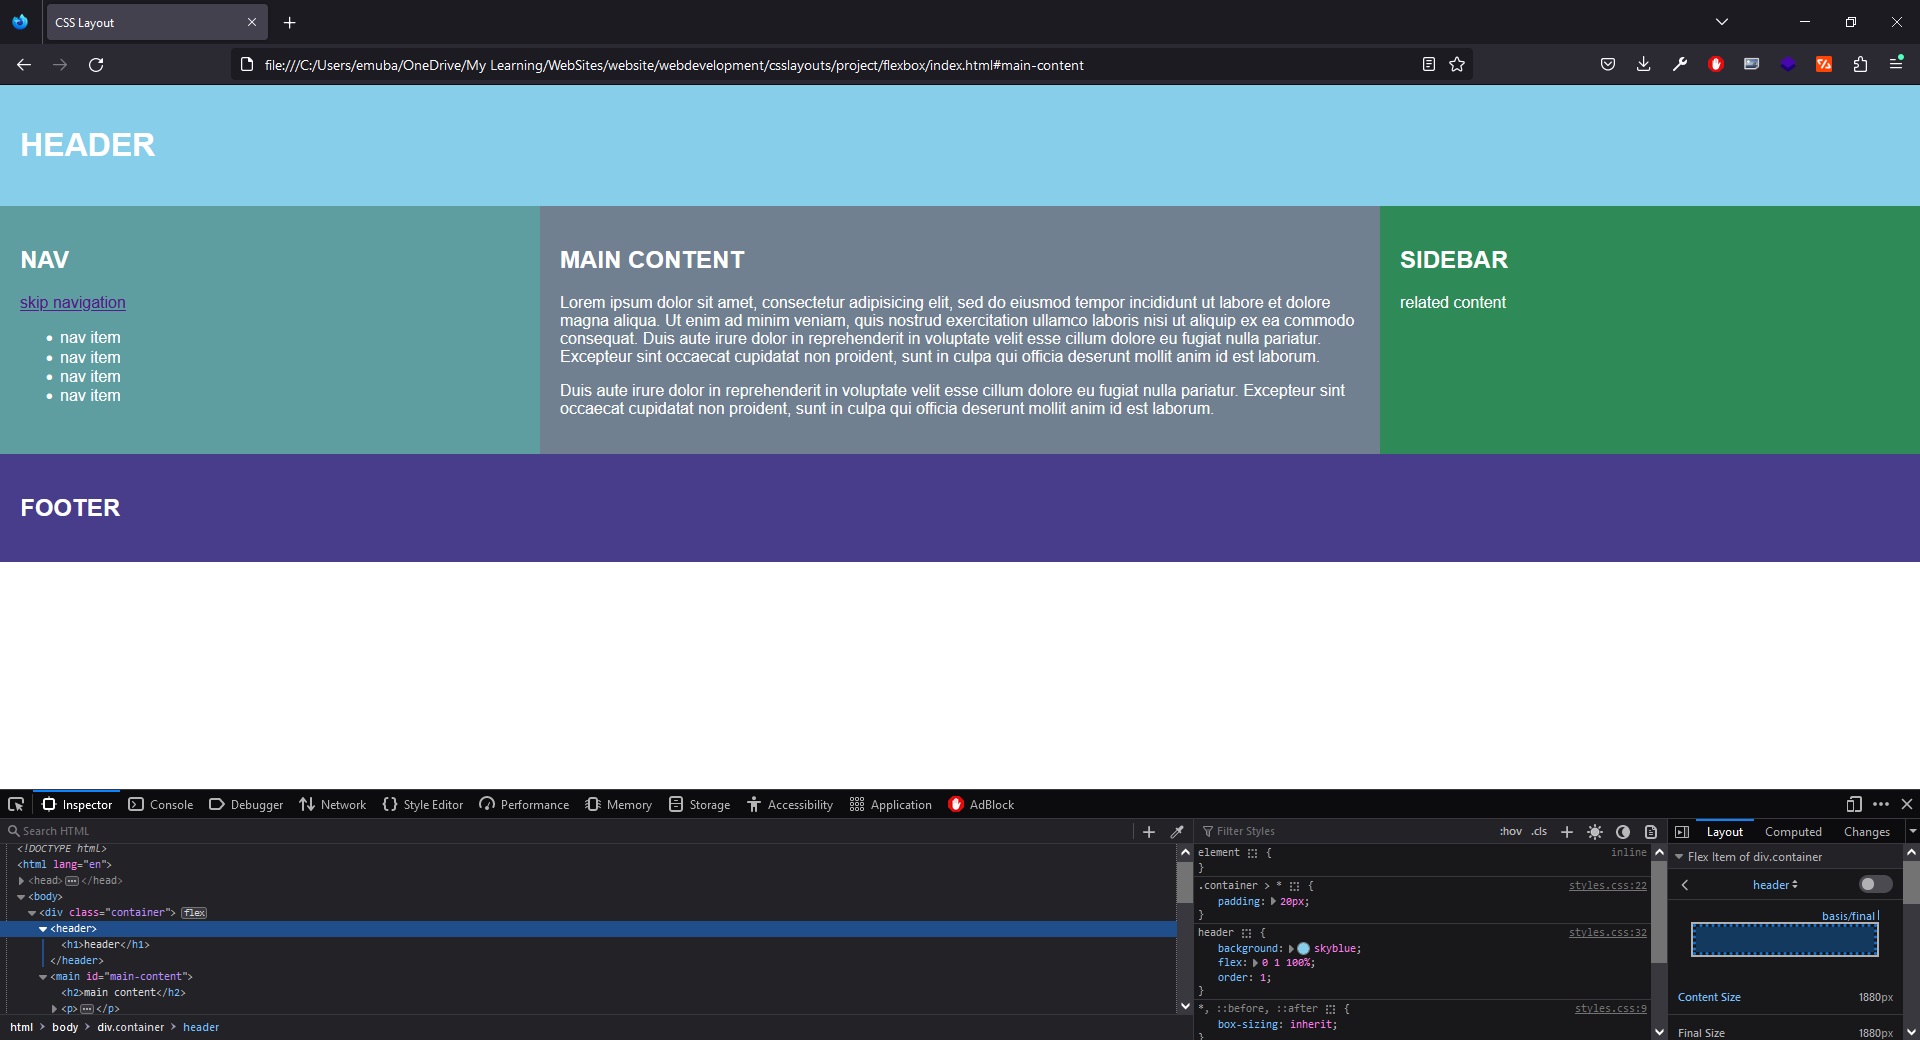Go back to flex container view
This screenshot has width=1920, height=1040.
pyautogui.click(x=1685, y=884)
